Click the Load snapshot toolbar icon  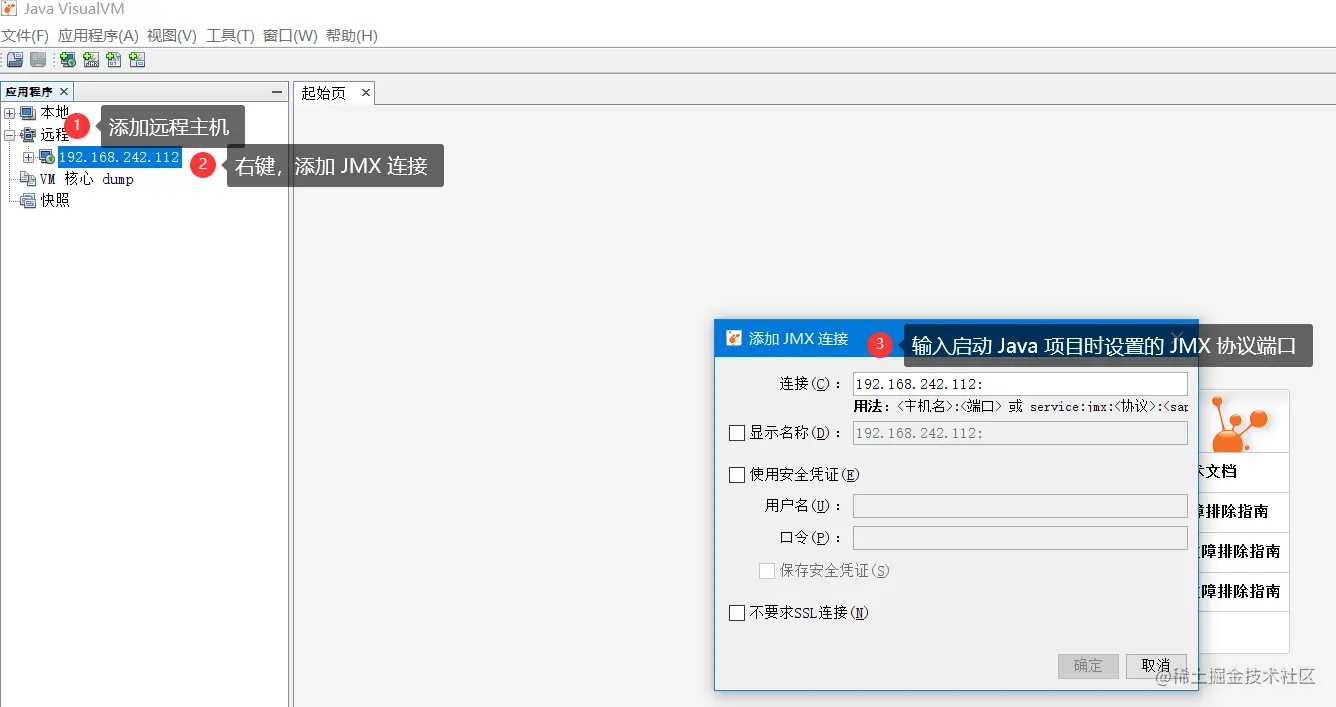pos(14,60)
